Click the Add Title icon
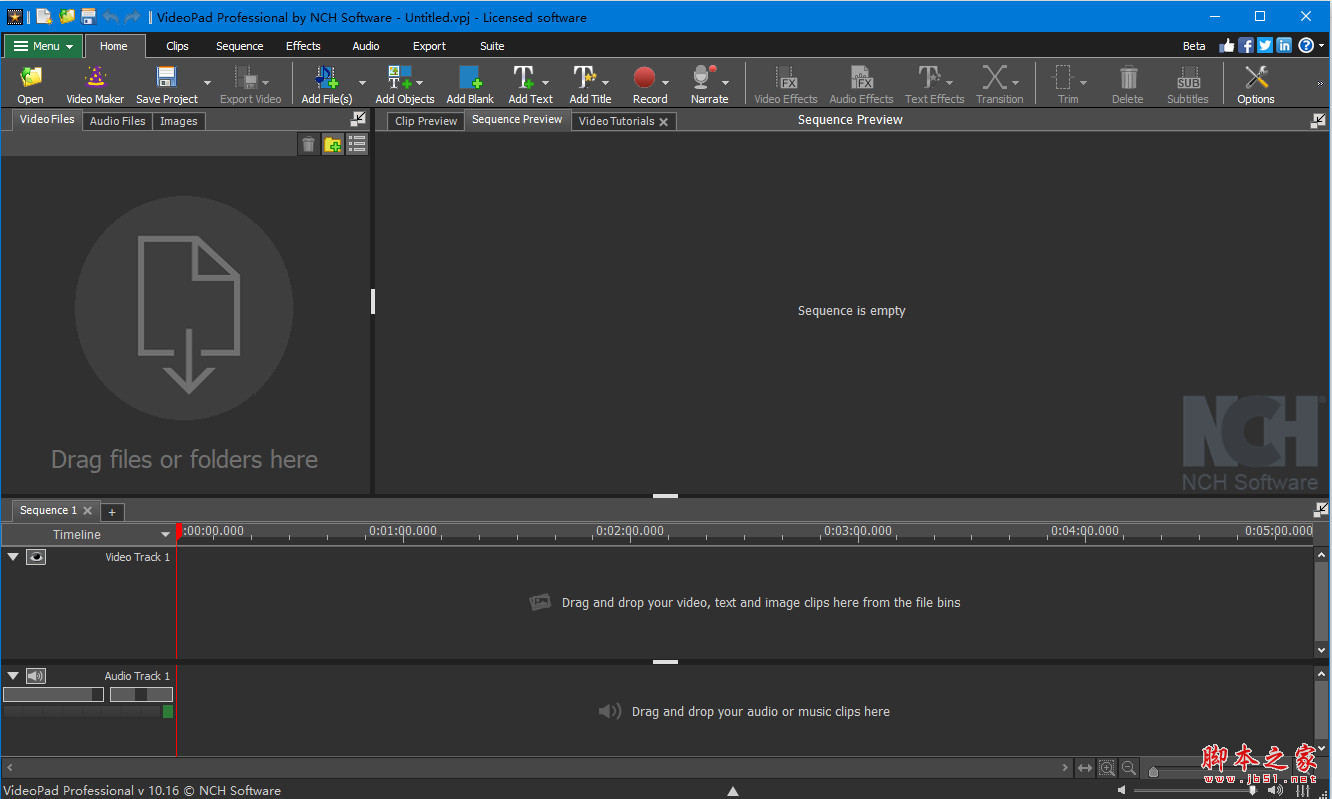 click(584, 78)
